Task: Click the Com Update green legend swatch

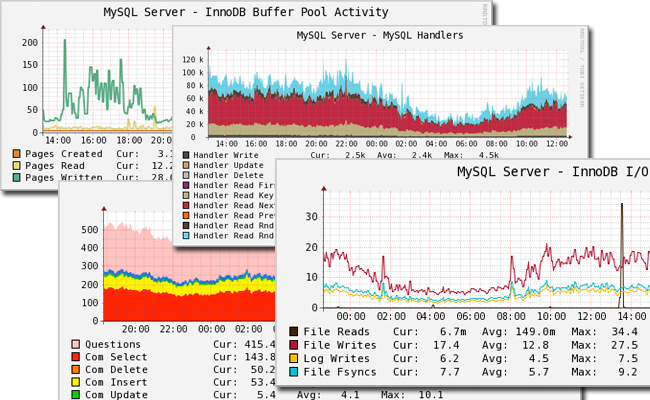Action: [76, 394]
